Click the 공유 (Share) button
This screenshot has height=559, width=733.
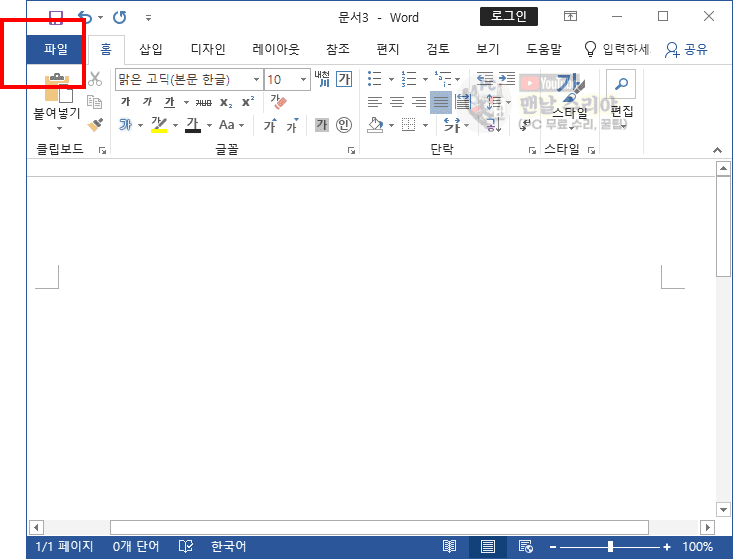tap(686, 49)
